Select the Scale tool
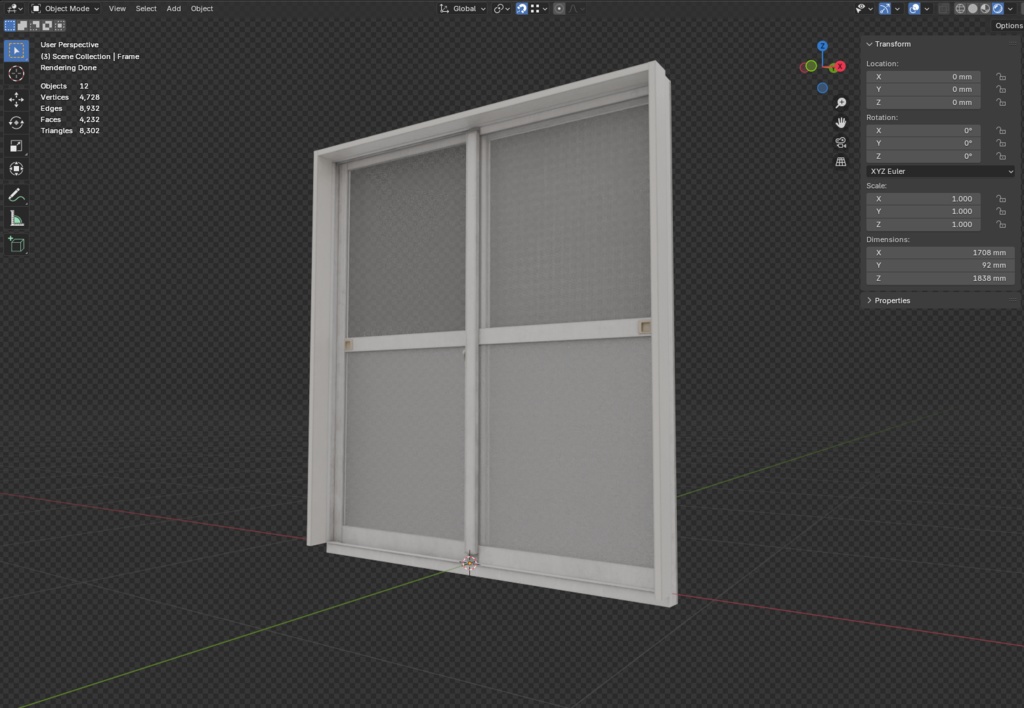Screen dimensions: 1024x708 pyautogui.click(x=16, y=146)
